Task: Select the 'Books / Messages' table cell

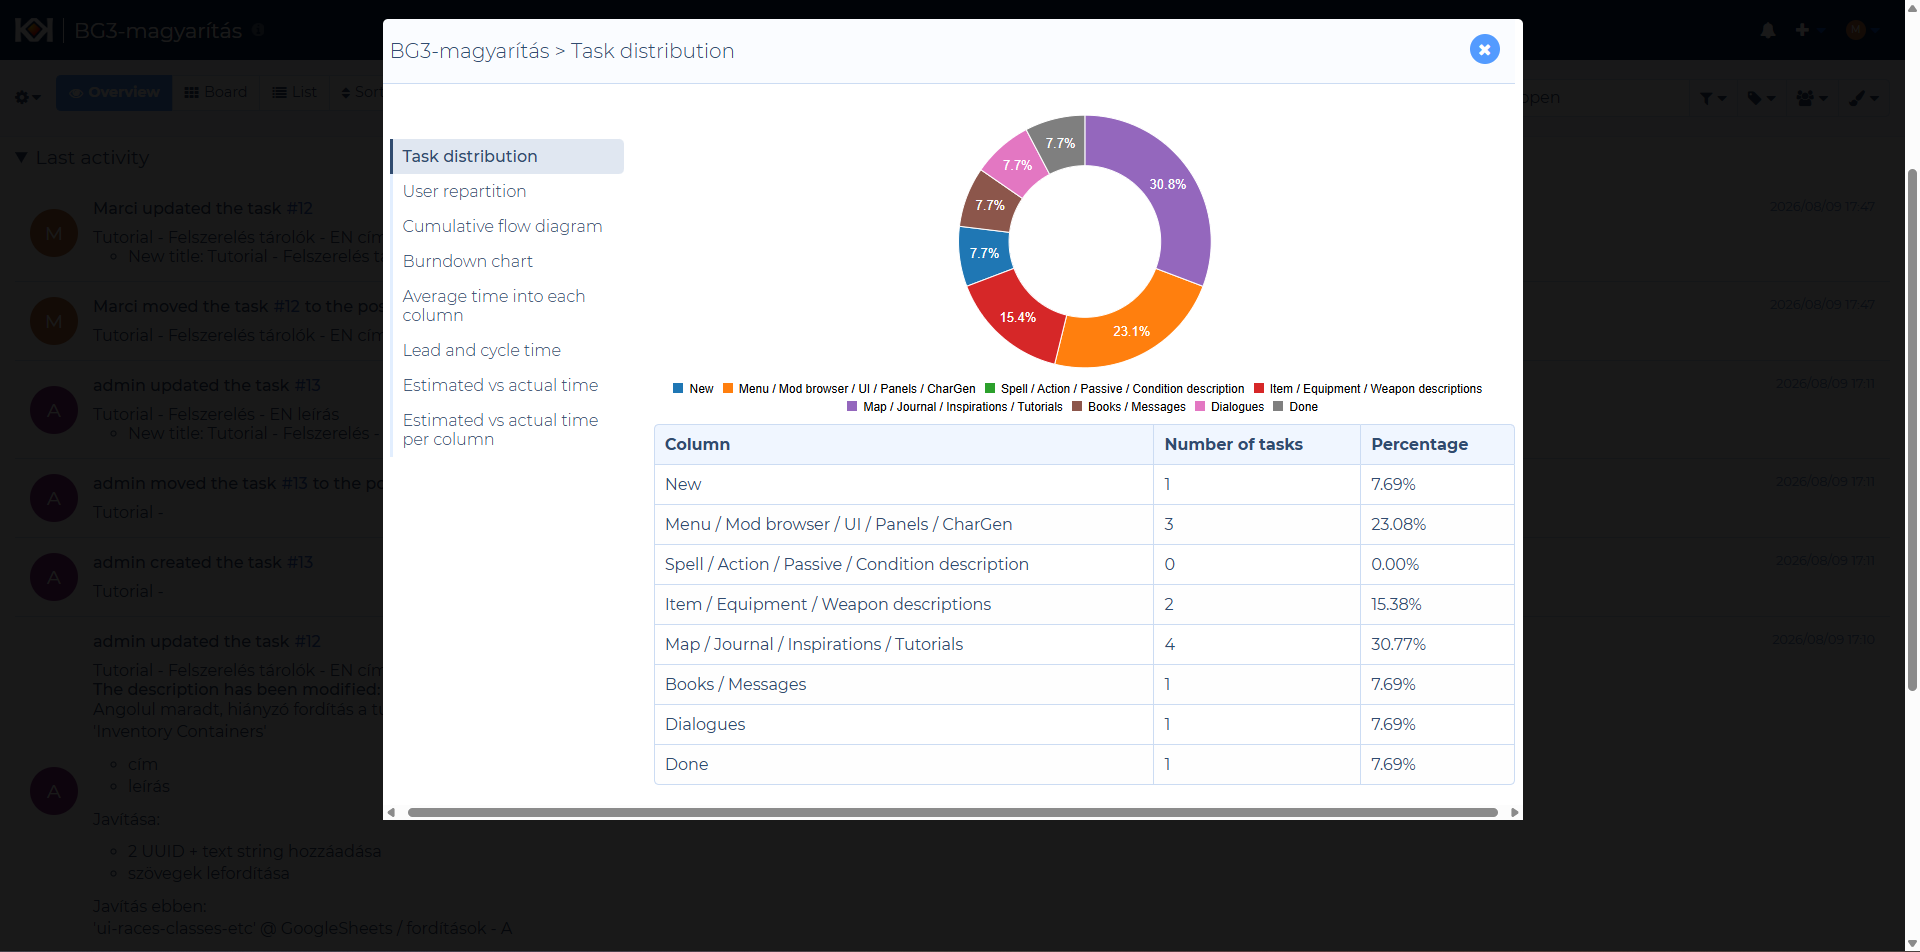Action: [x=904, y=684]
